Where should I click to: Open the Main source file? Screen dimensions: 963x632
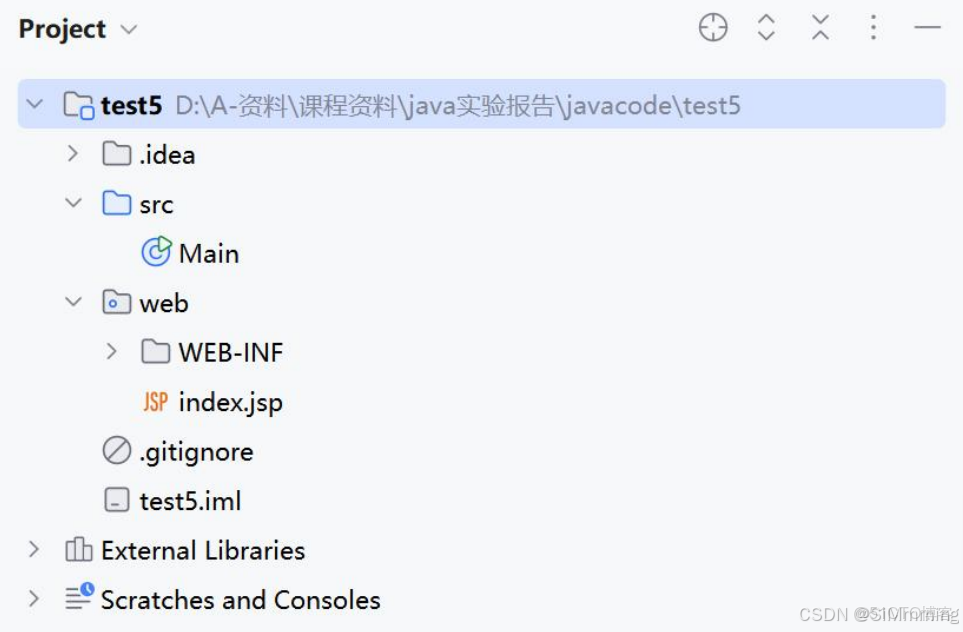pos(208,252)
